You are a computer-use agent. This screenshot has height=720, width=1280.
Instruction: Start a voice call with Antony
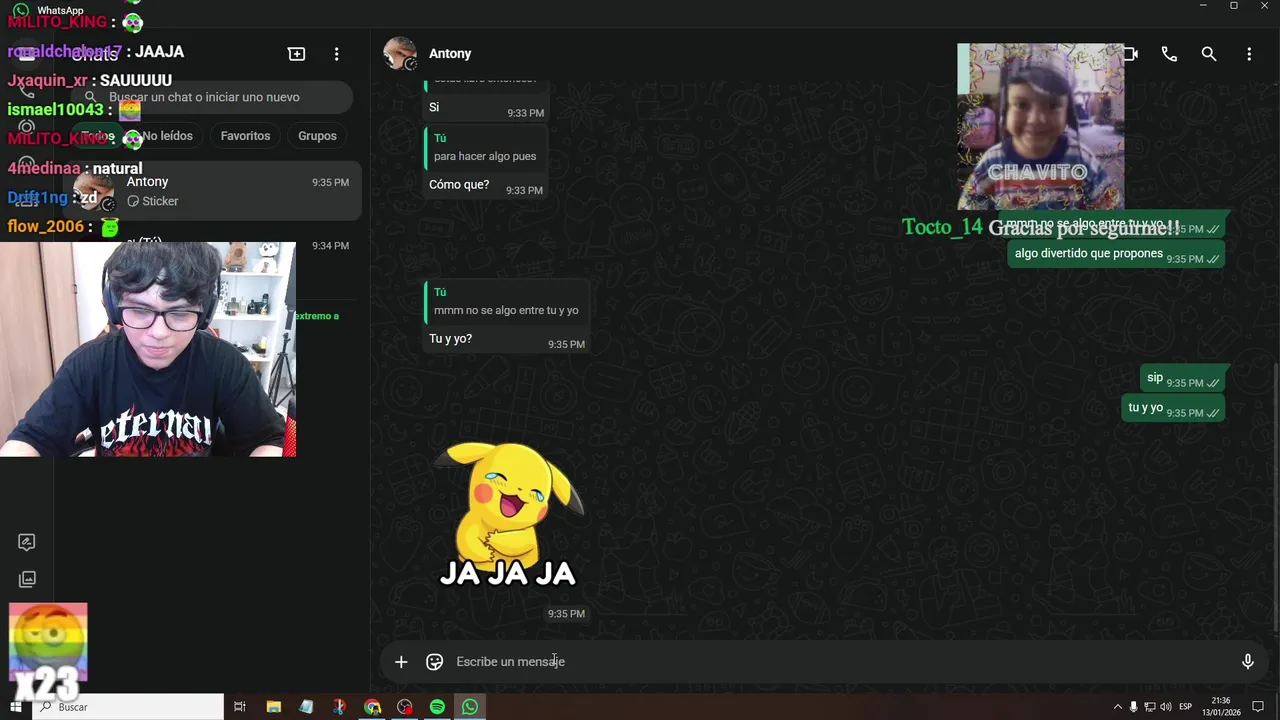(1169, 54)
